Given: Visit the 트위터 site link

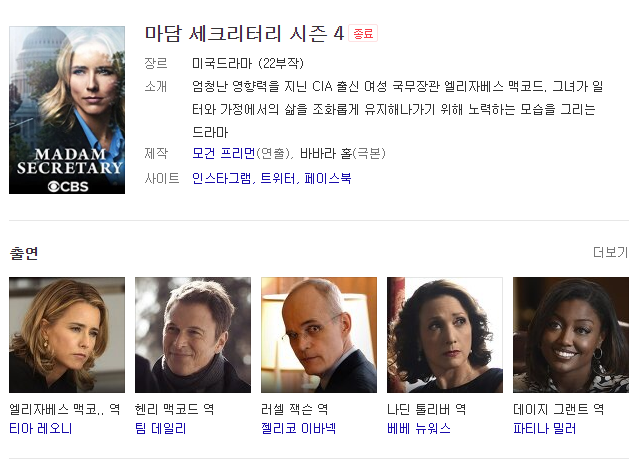Looking at the screenshot, I should (x=278, y=179).
